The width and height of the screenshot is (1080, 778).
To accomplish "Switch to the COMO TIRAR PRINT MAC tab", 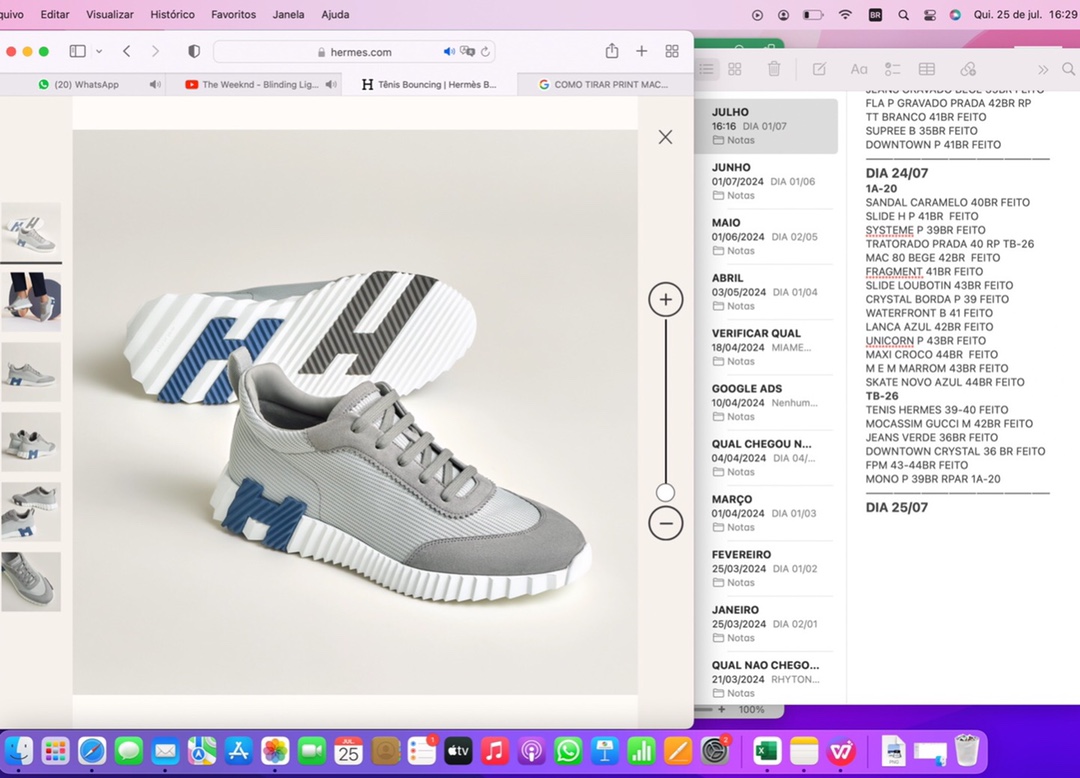I will point(606,85).
